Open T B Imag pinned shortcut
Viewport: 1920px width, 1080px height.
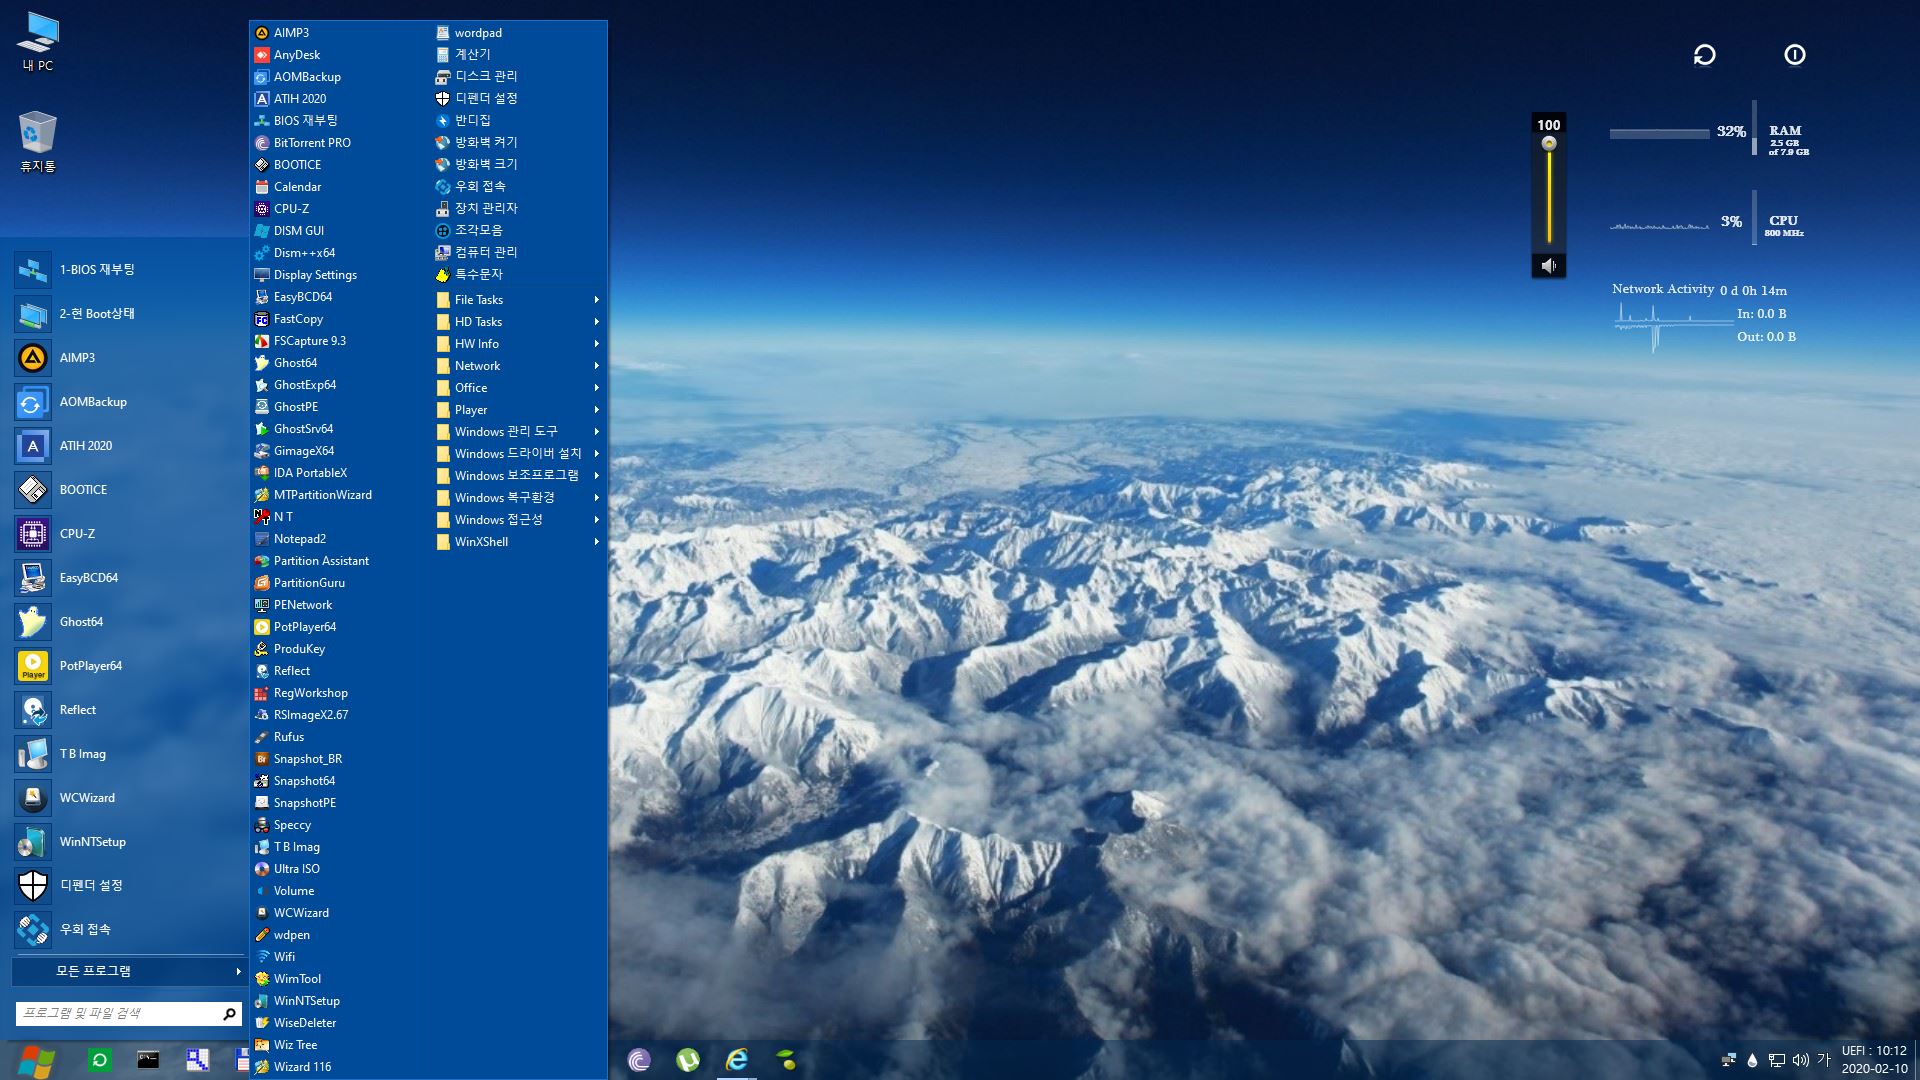coord(128,753)
